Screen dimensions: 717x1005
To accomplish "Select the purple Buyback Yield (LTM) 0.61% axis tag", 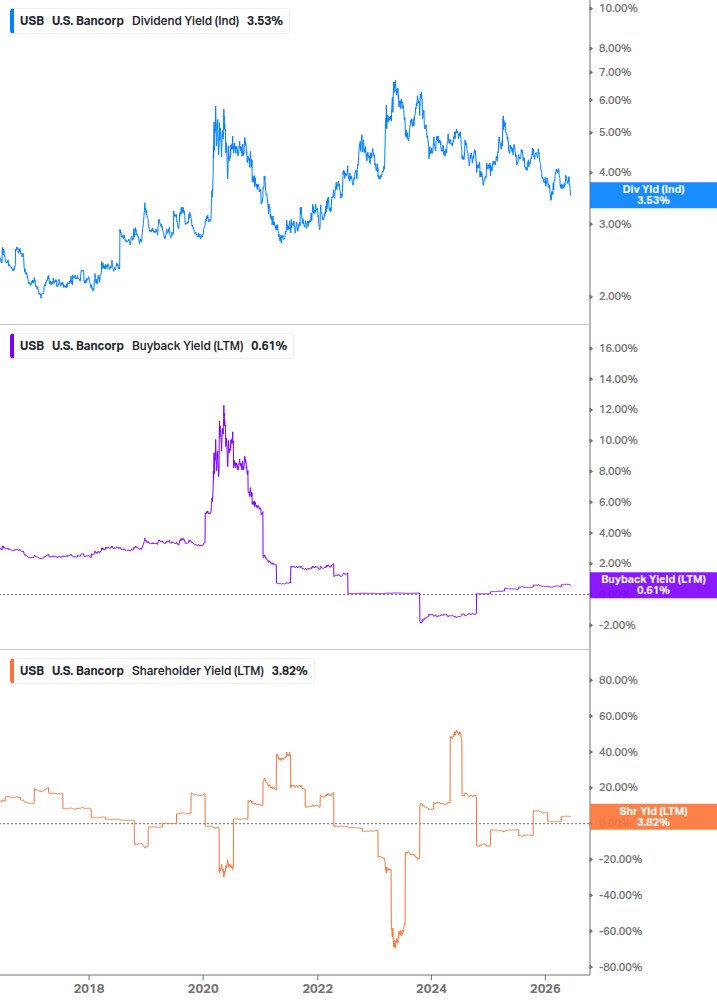I will (653, 585).
